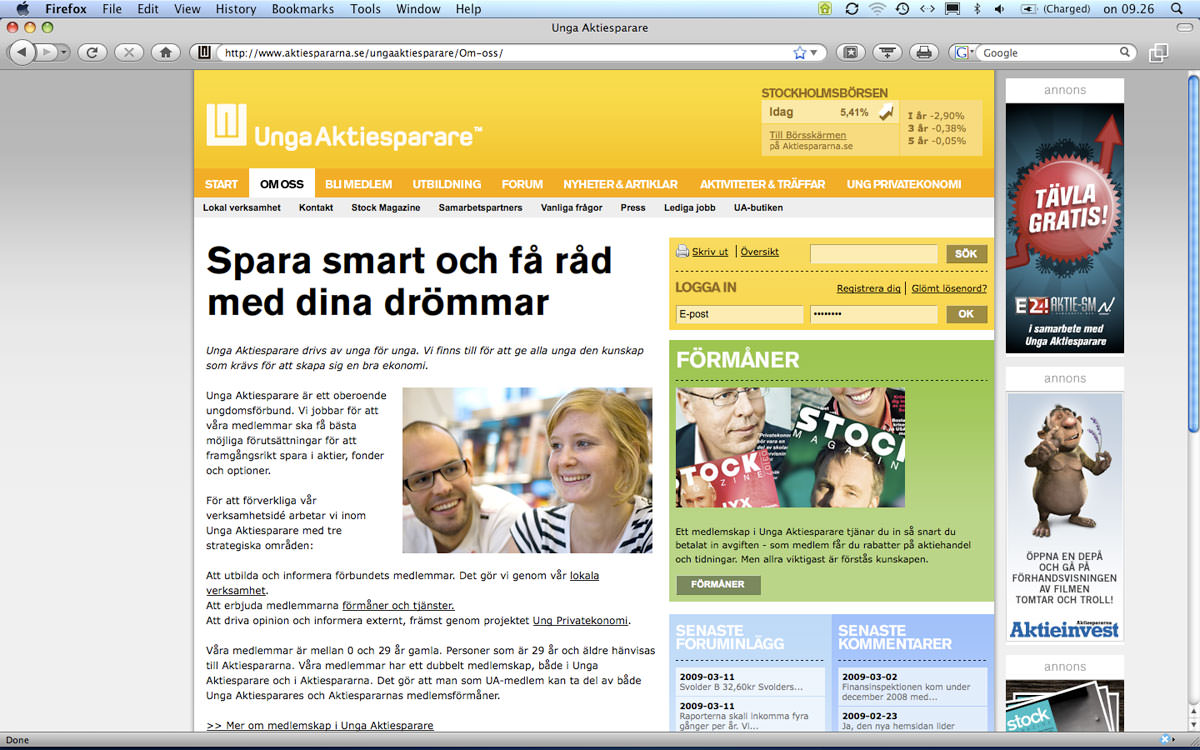Screen dimensions: 1200x750
Task: Click the volume icon in the menu bar
Action: (999, 9)
